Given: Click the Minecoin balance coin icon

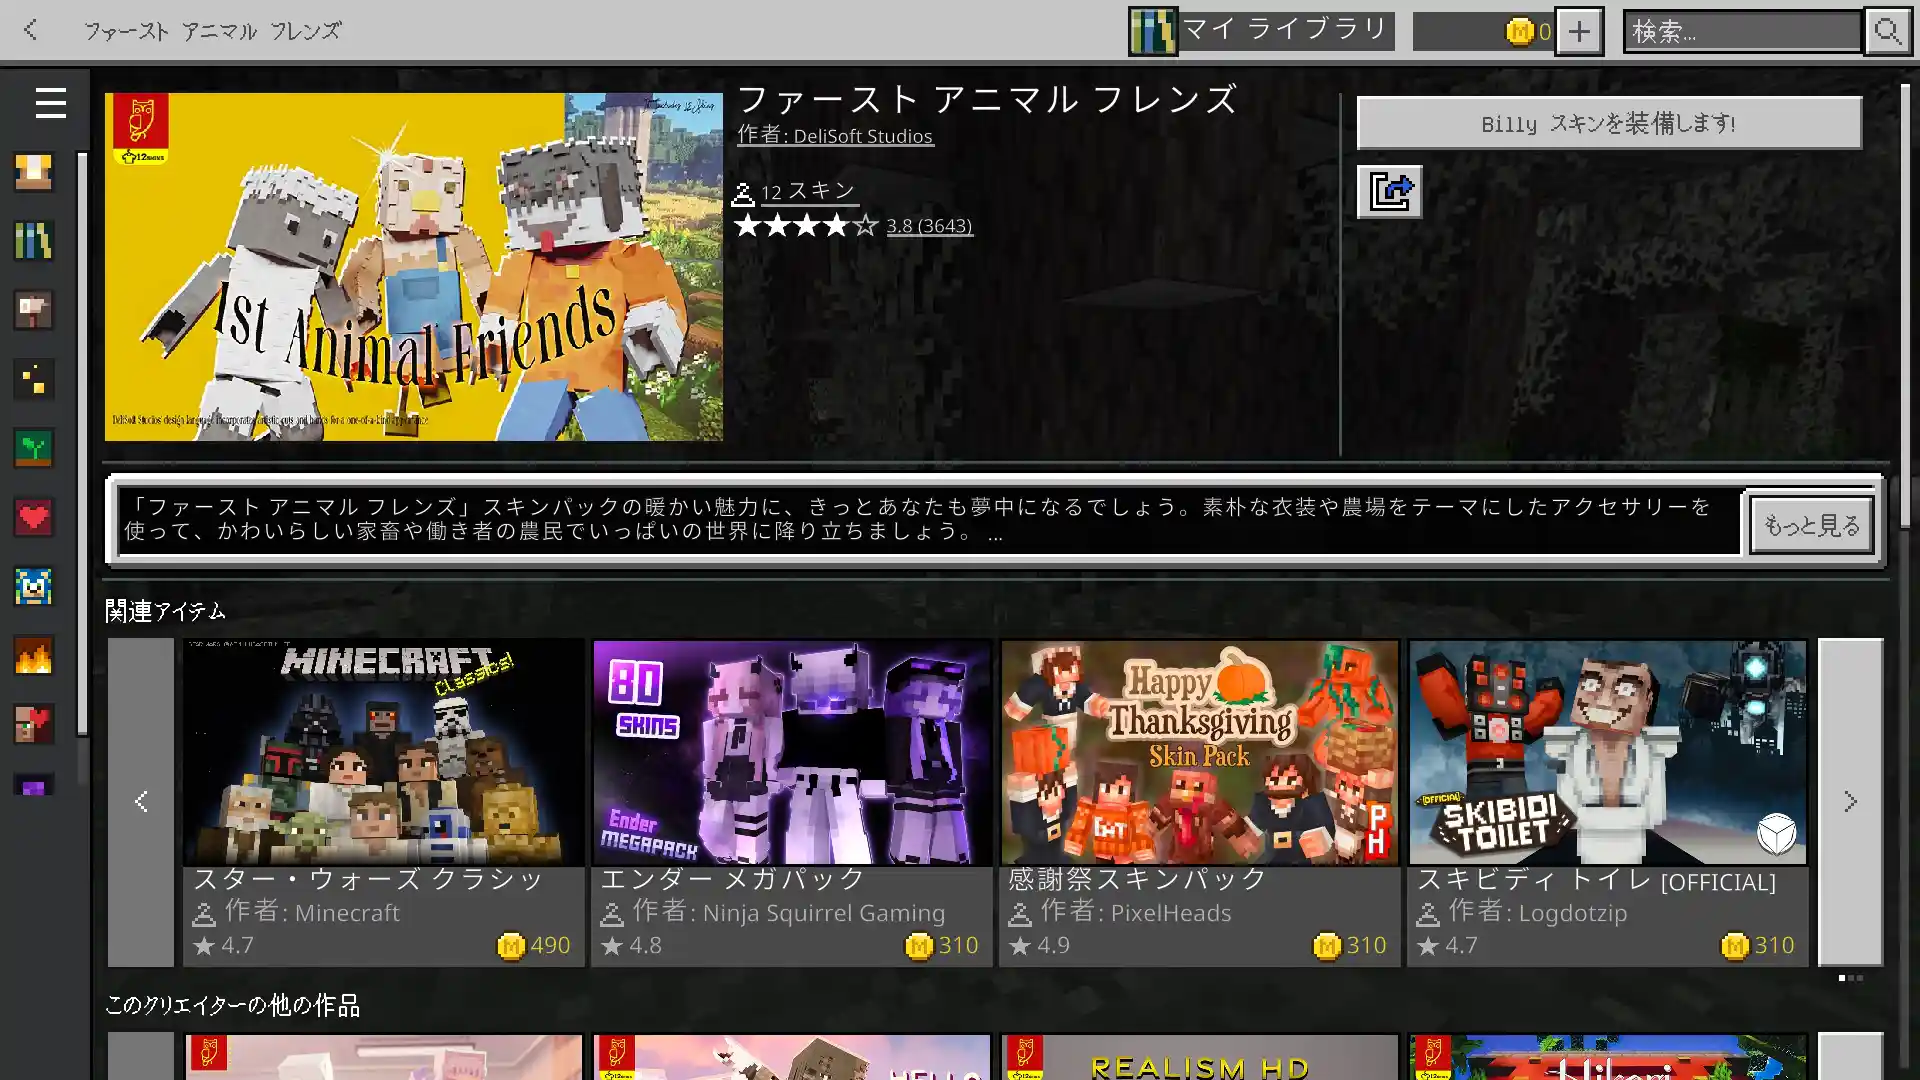Looking at the screenshot, I should tap(1519, 32).
